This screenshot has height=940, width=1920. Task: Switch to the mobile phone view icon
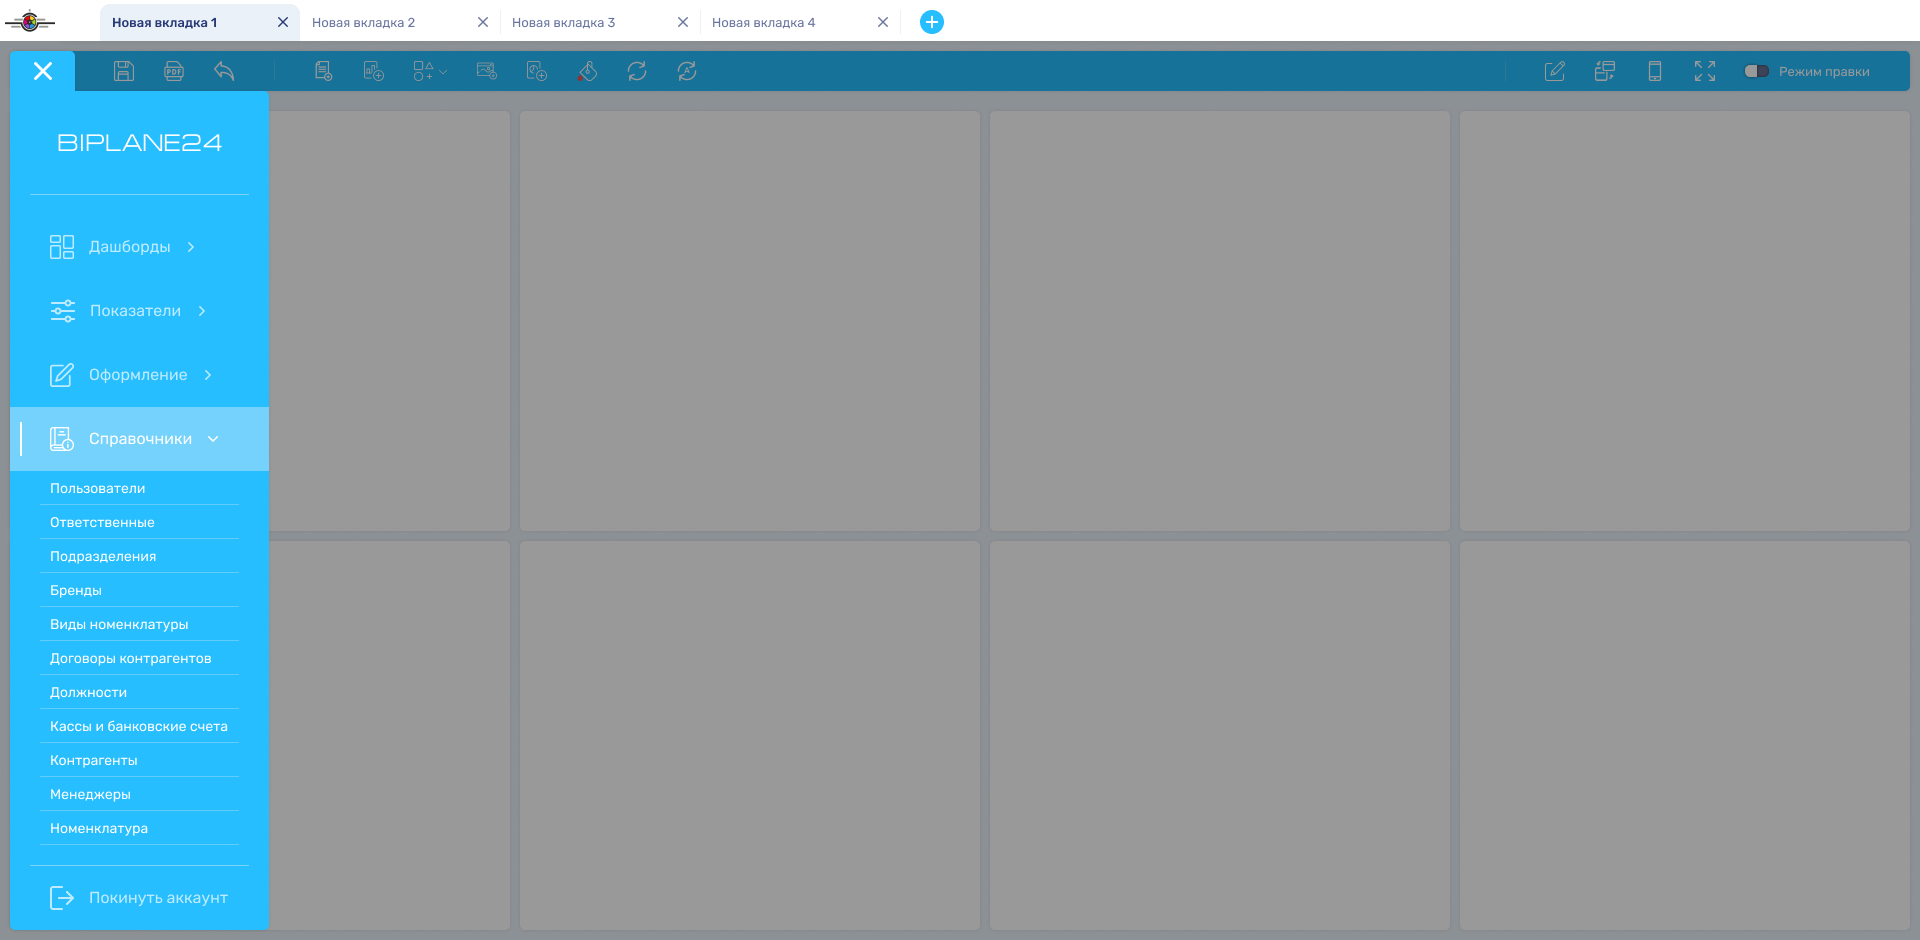click(x=1655, y=71)
